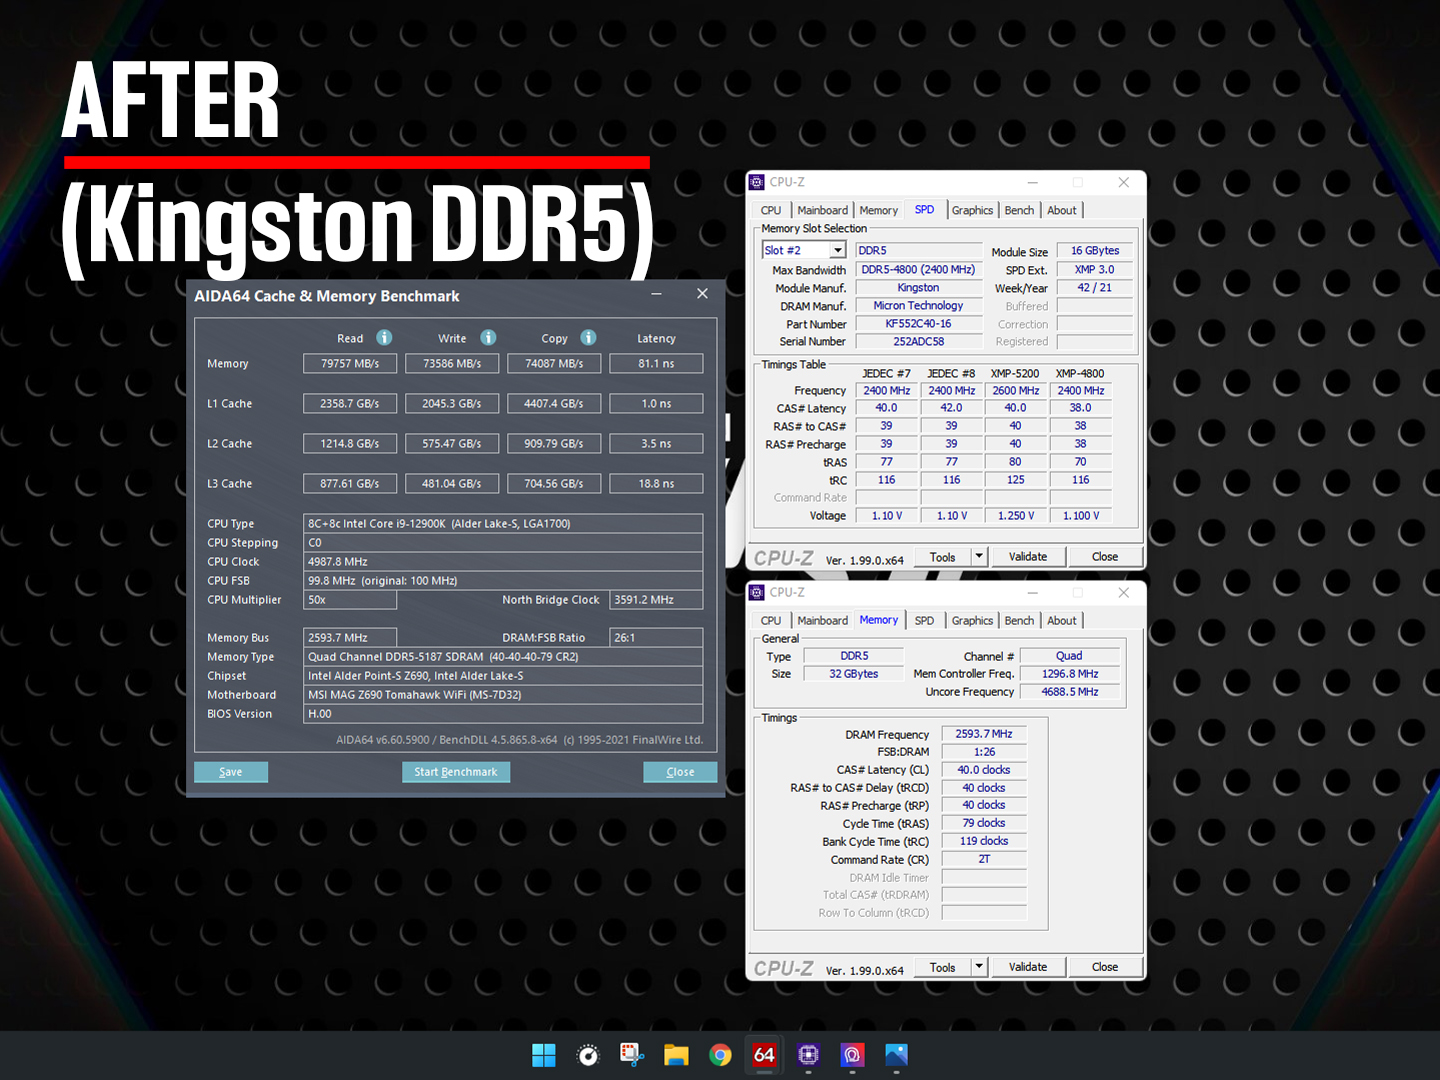Click Command Rate (CR) value 2T
The height and width of the screenshot is (1080, 1440).
point(984,859)
